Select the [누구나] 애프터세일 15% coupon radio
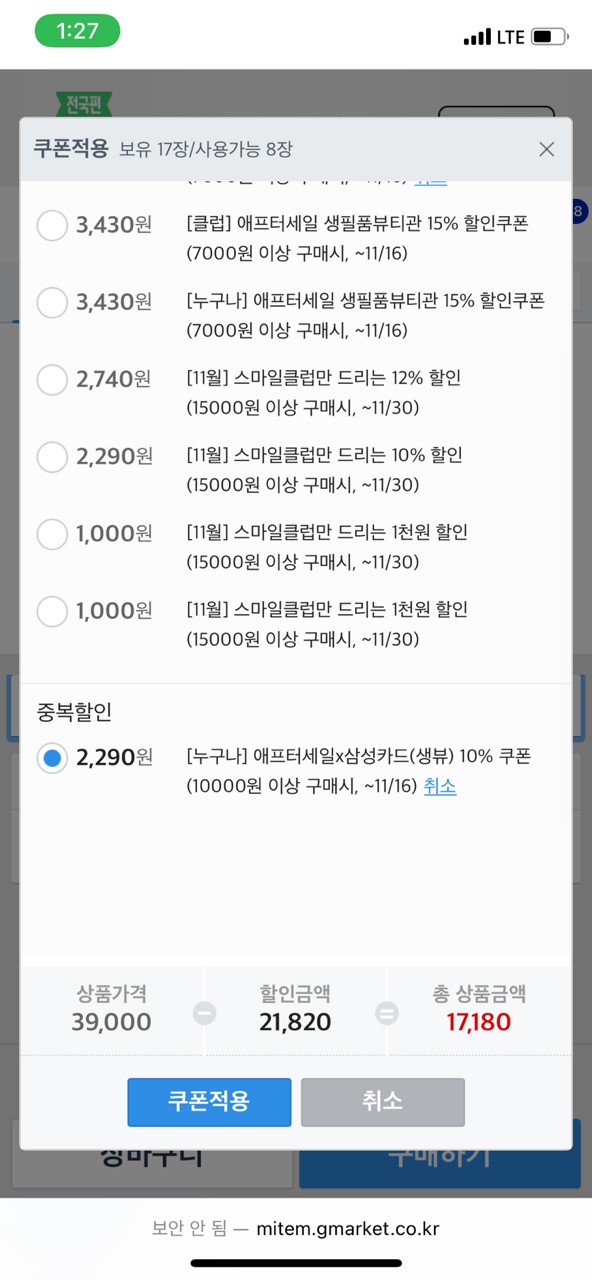592x1280 pixels. click(x=52, y=302)
